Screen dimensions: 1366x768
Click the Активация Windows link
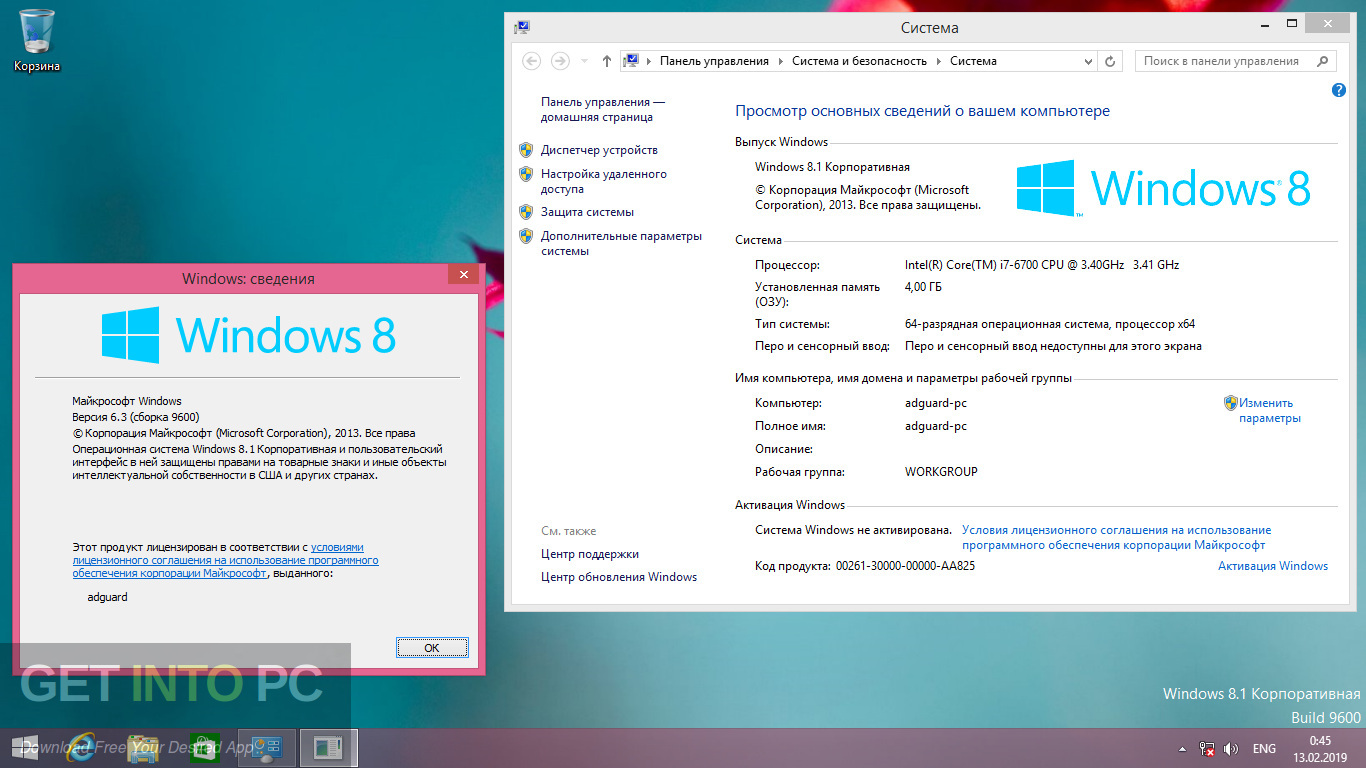click(1272, 566)
